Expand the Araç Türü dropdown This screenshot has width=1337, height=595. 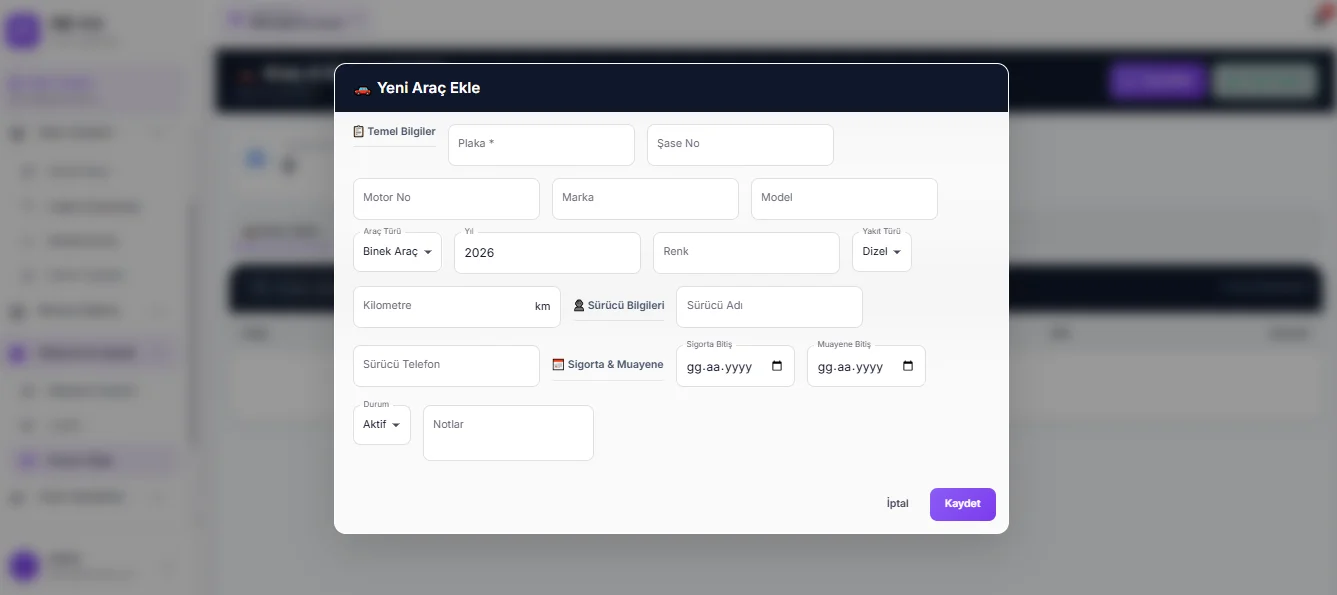[397, 252]
